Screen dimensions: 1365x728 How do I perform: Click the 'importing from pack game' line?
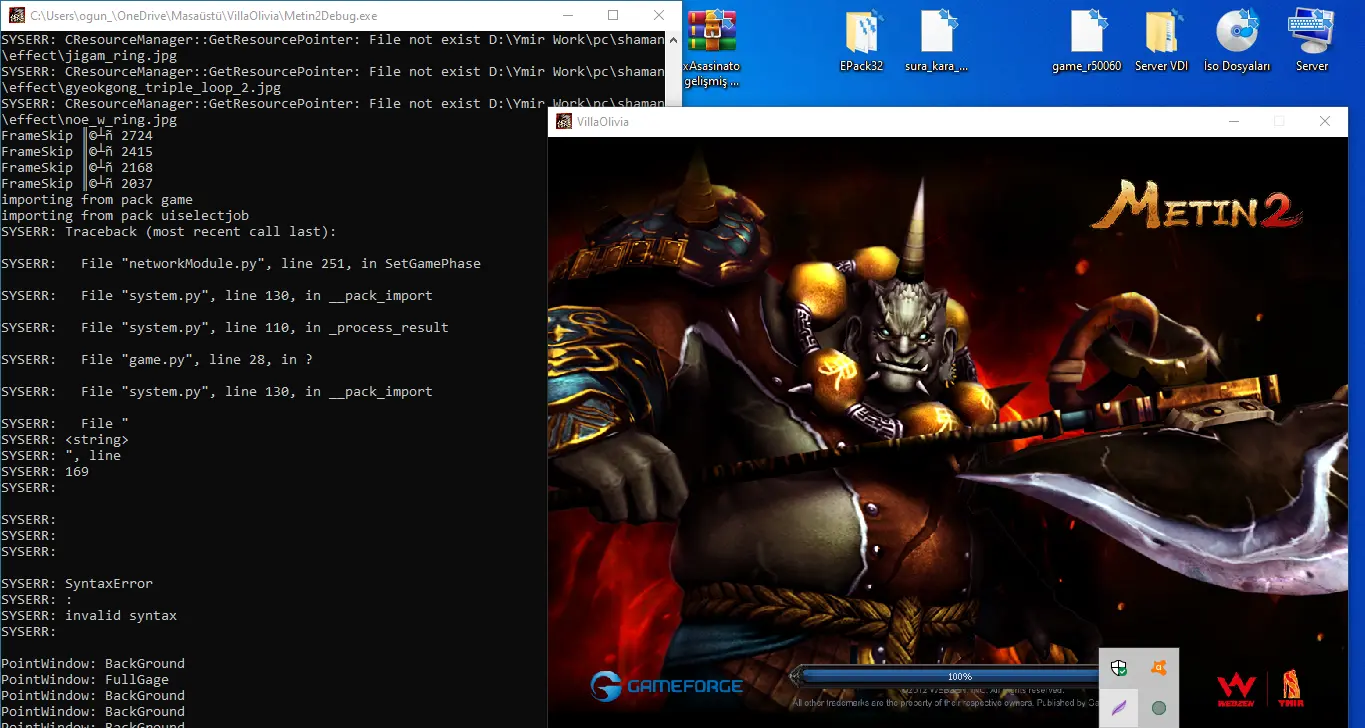97,200
